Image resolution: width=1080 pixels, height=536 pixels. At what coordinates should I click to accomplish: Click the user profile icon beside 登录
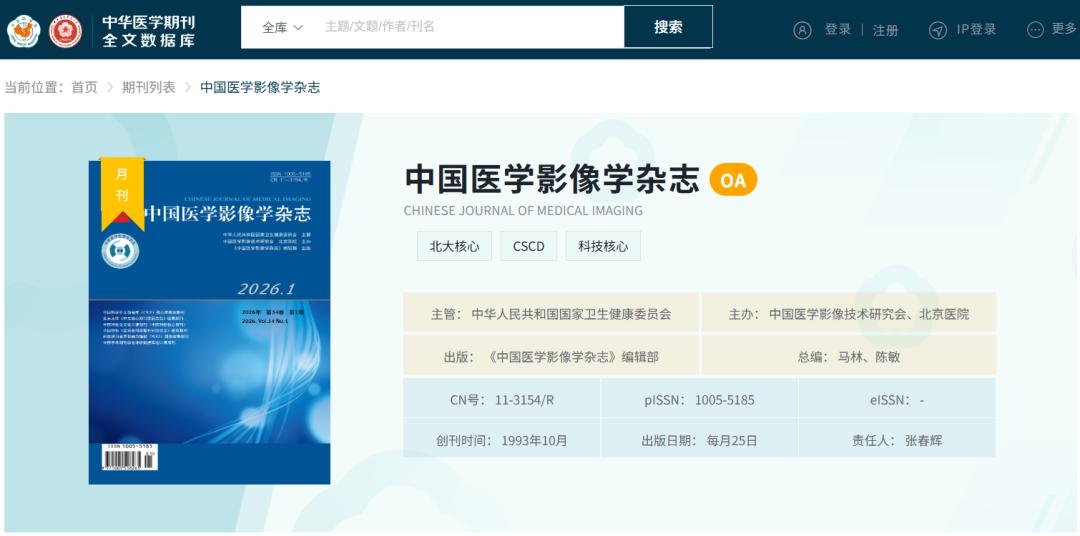pyautogui.click(x=802, y=30)
